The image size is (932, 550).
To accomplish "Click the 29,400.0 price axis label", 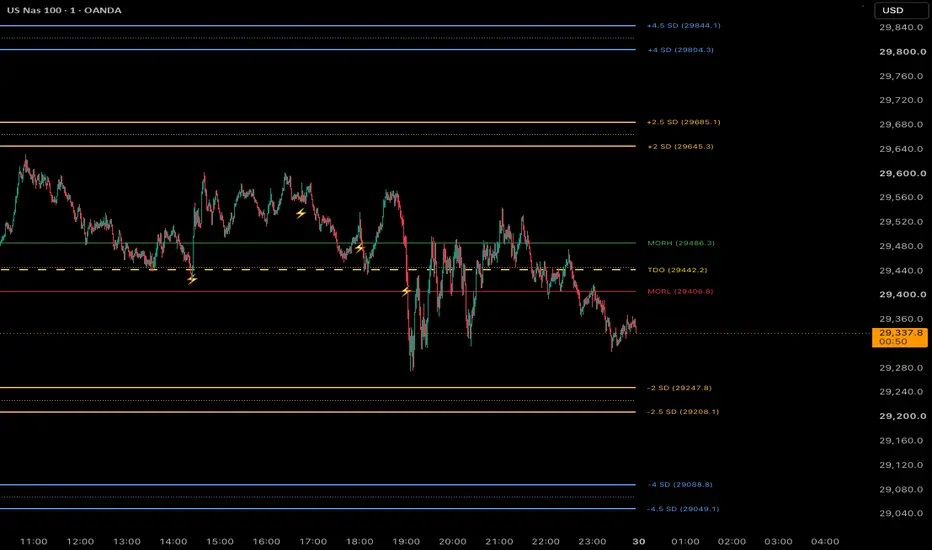I will tap(902, 294).
